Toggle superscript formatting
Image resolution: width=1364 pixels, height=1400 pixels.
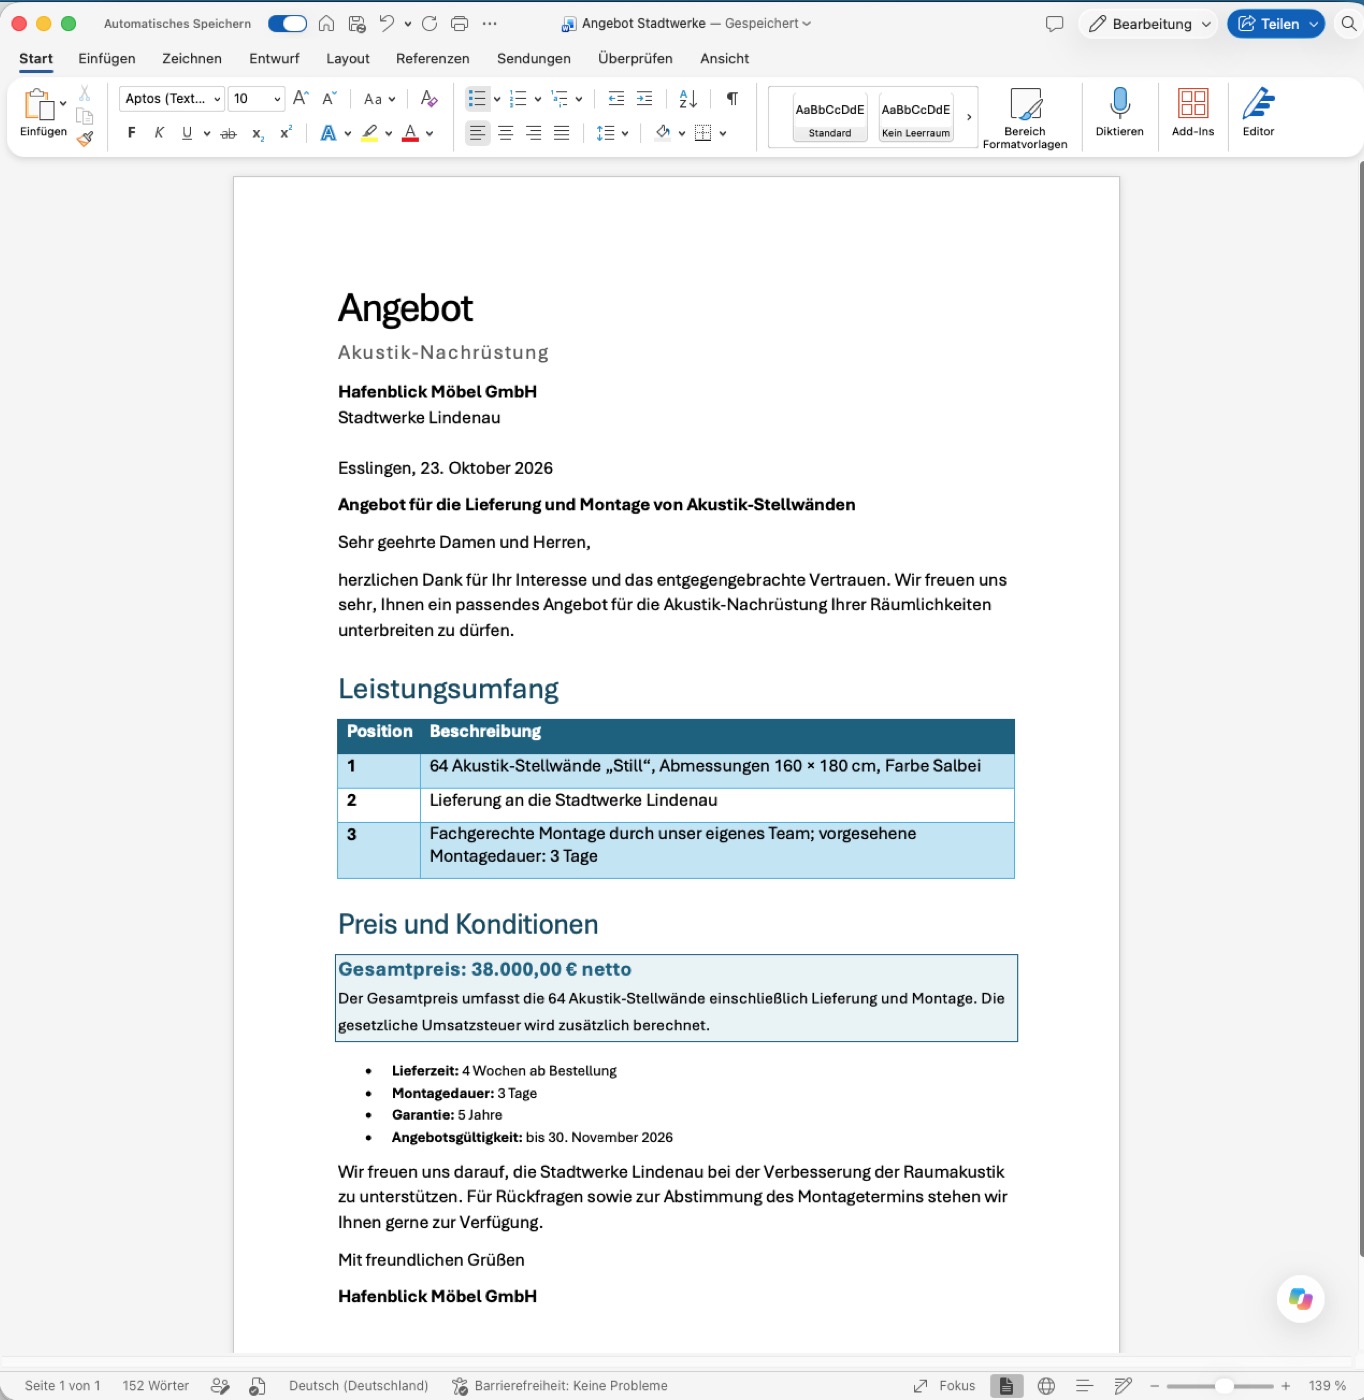click(x=286, y=133)
